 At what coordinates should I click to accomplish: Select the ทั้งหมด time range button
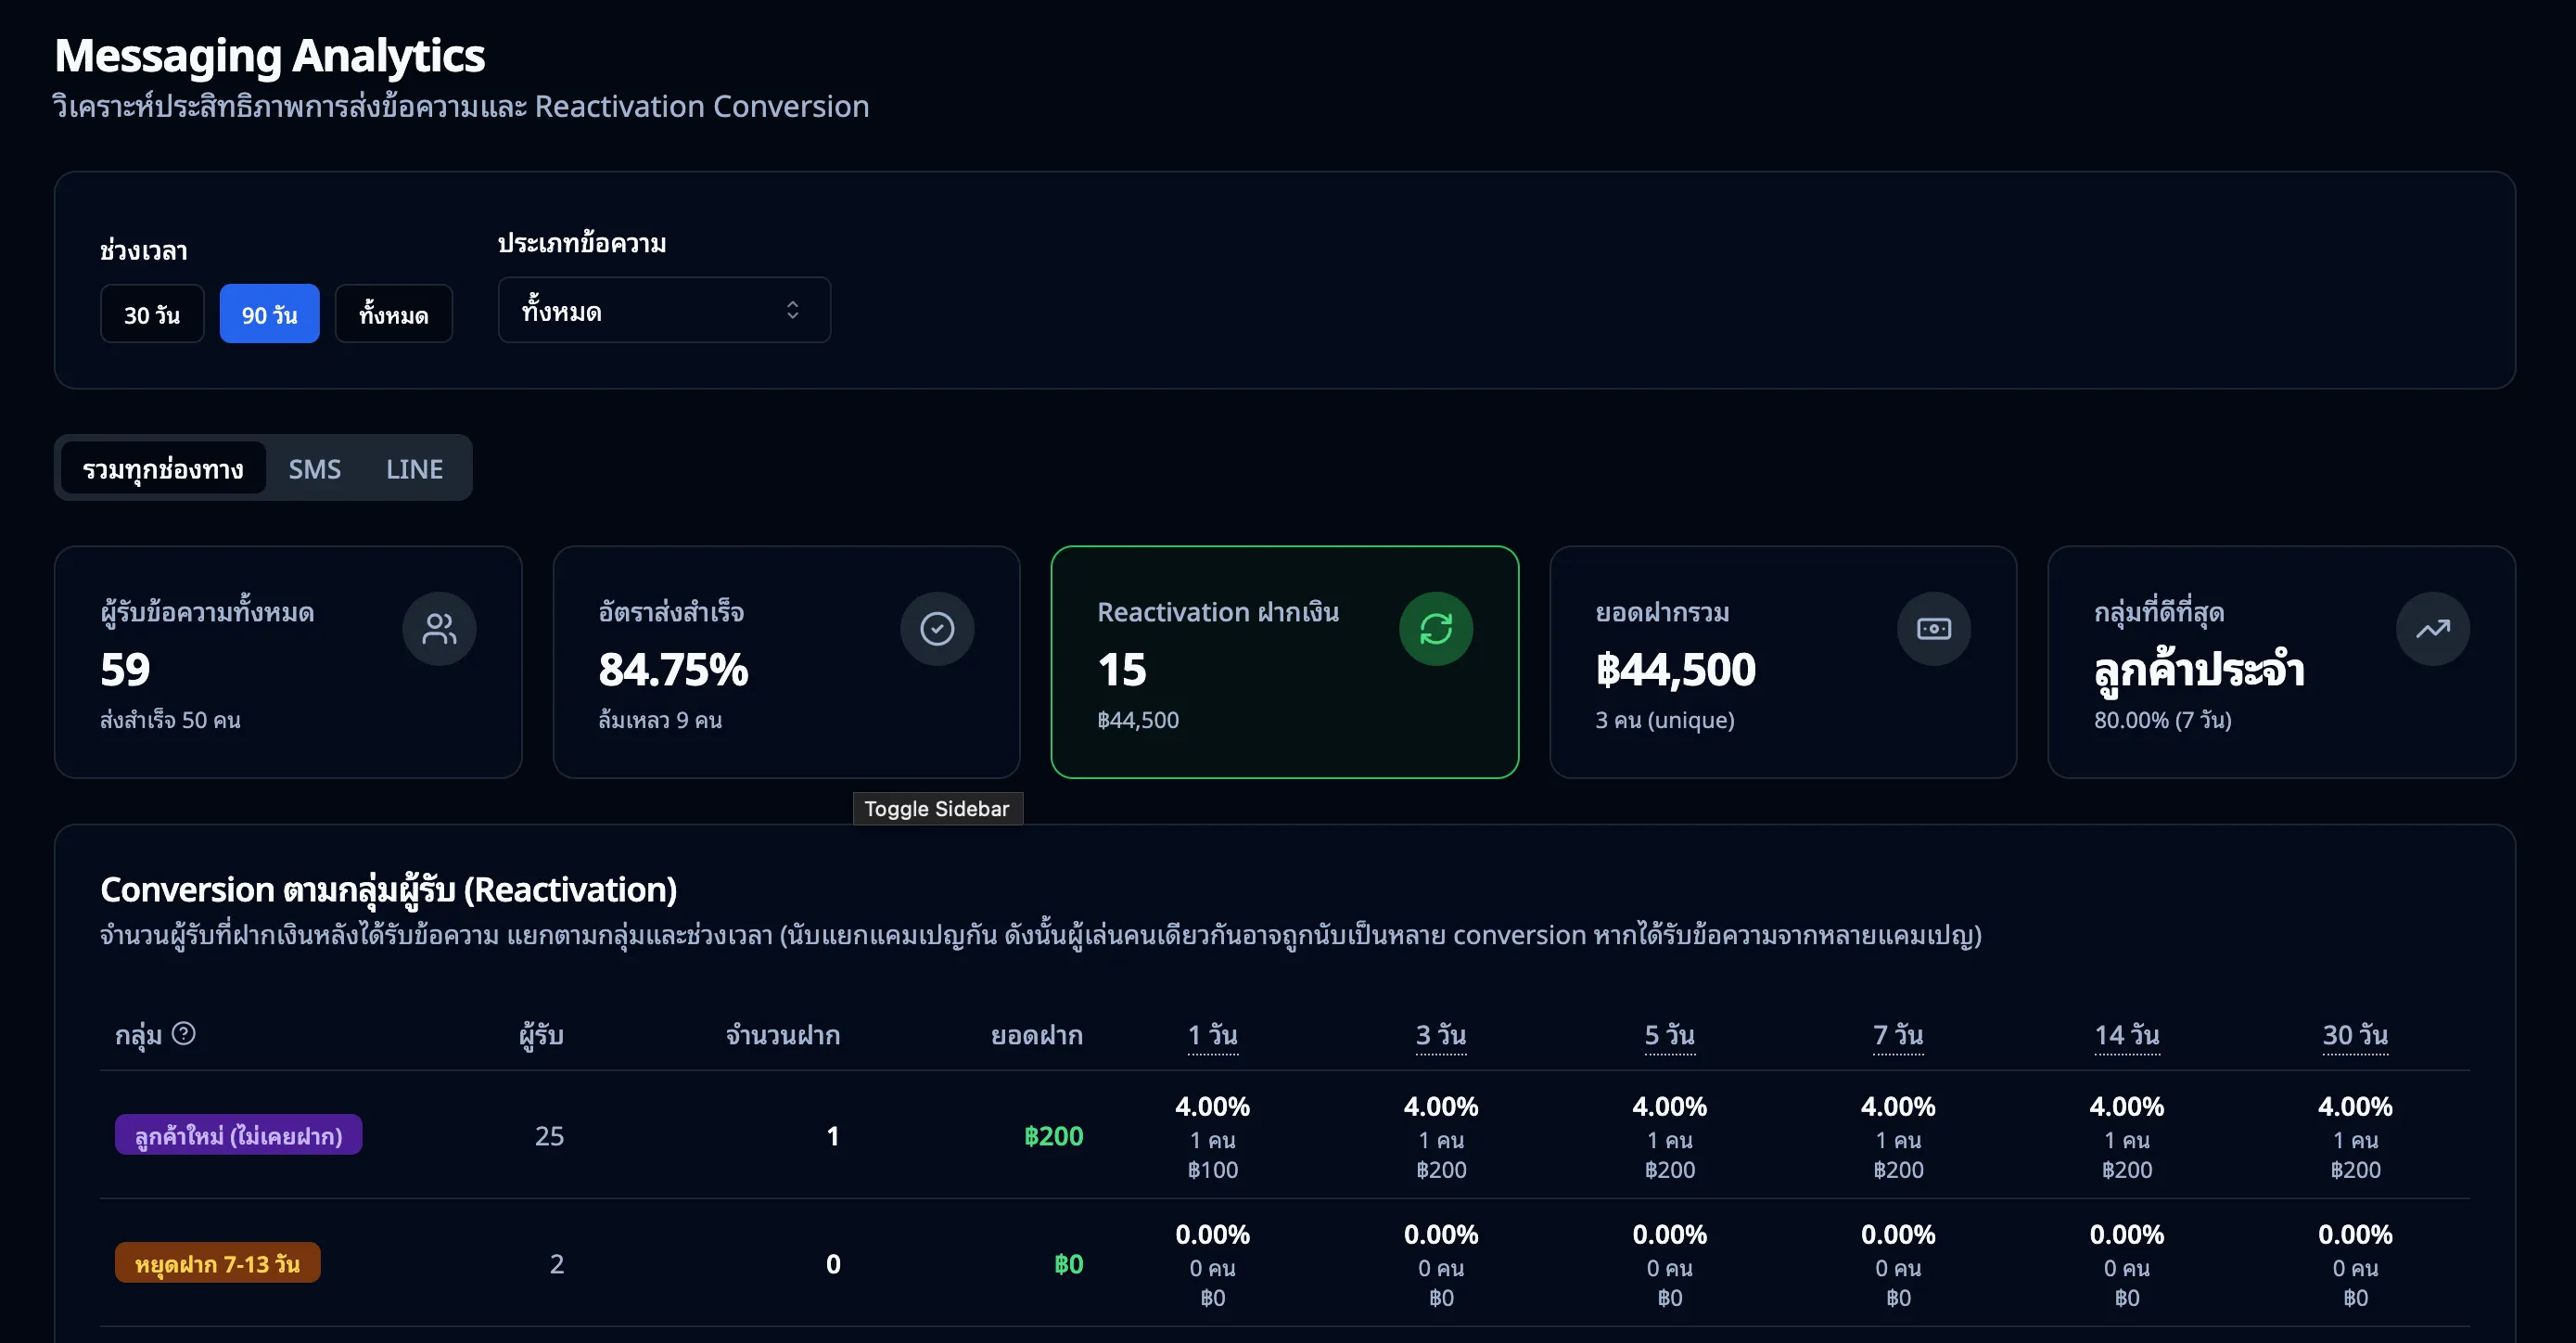coord(393,314)
